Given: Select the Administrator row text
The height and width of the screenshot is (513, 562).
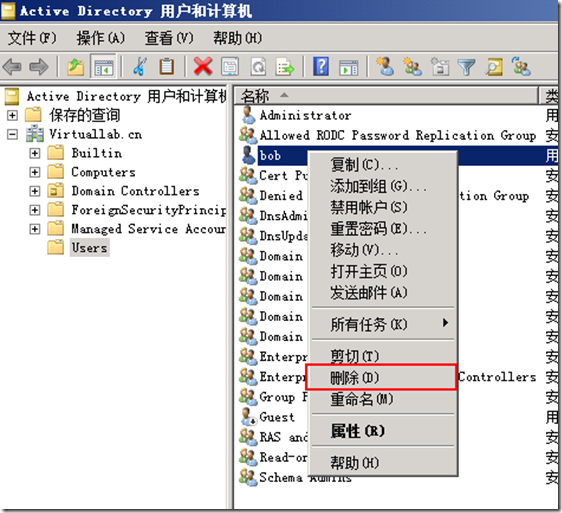Looking at the screenshot, I should (x=305, y=115).
